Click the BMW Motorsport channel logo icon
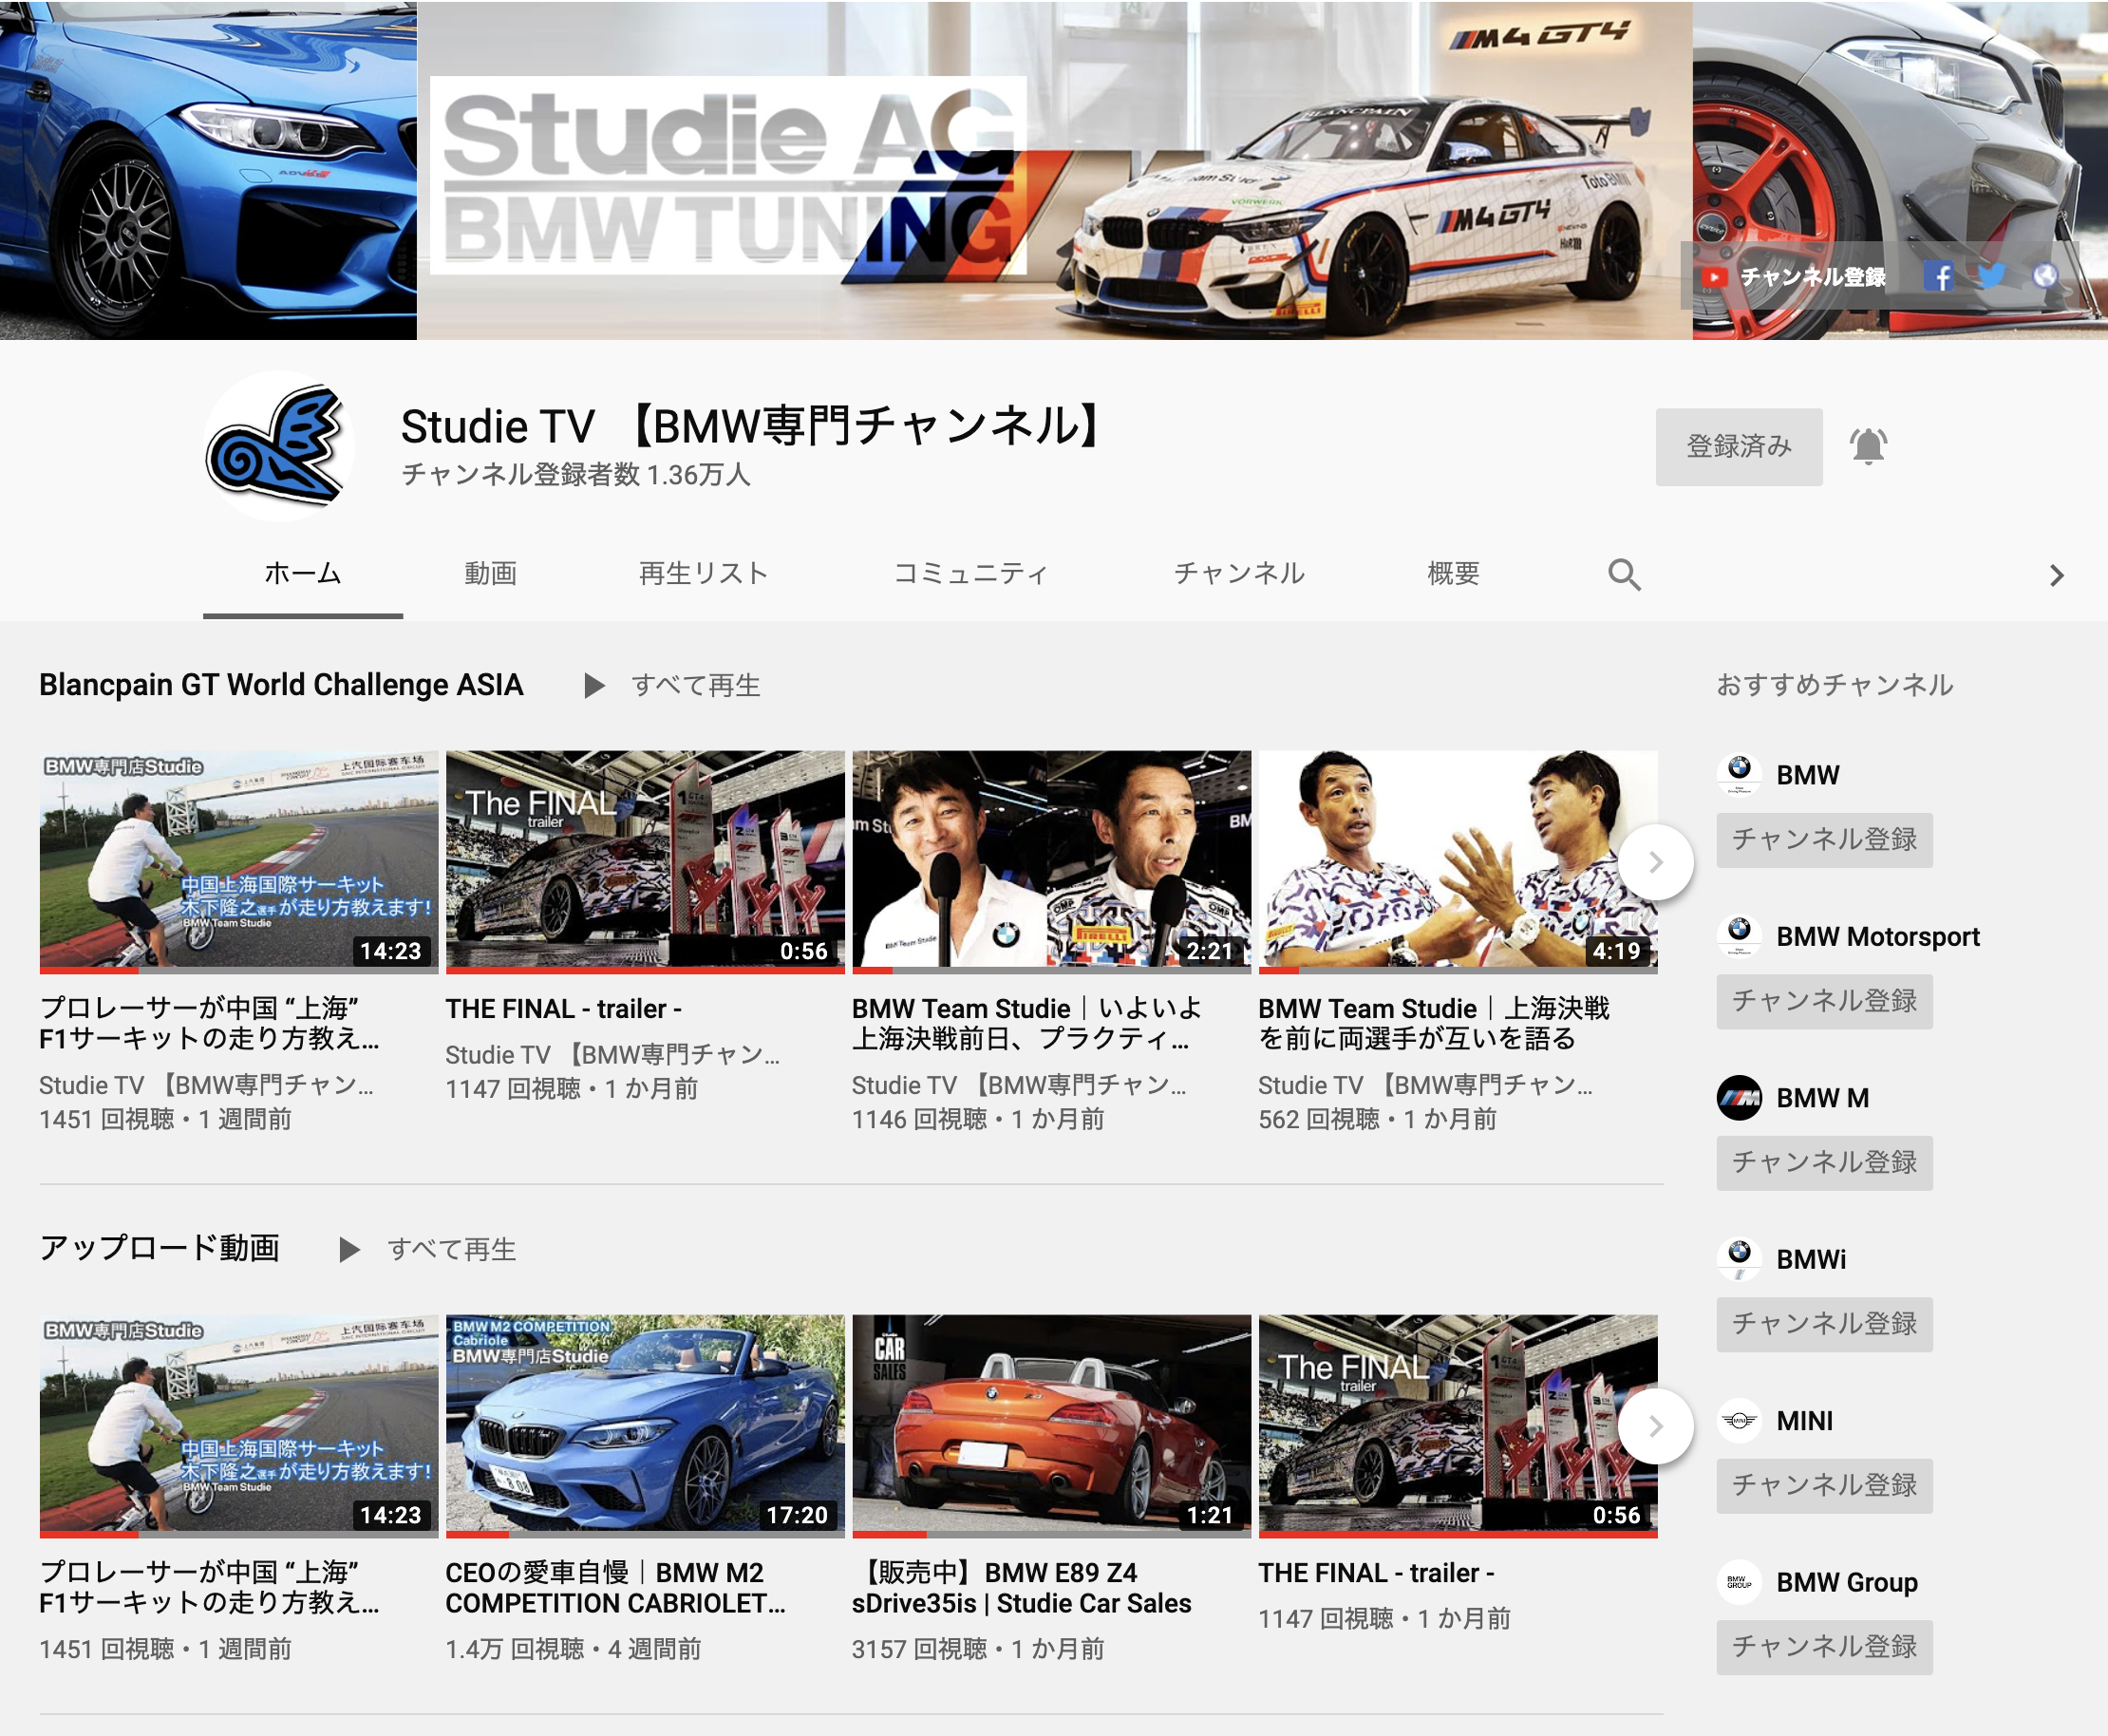The image size is (2108, 1736). point(1739,936)
